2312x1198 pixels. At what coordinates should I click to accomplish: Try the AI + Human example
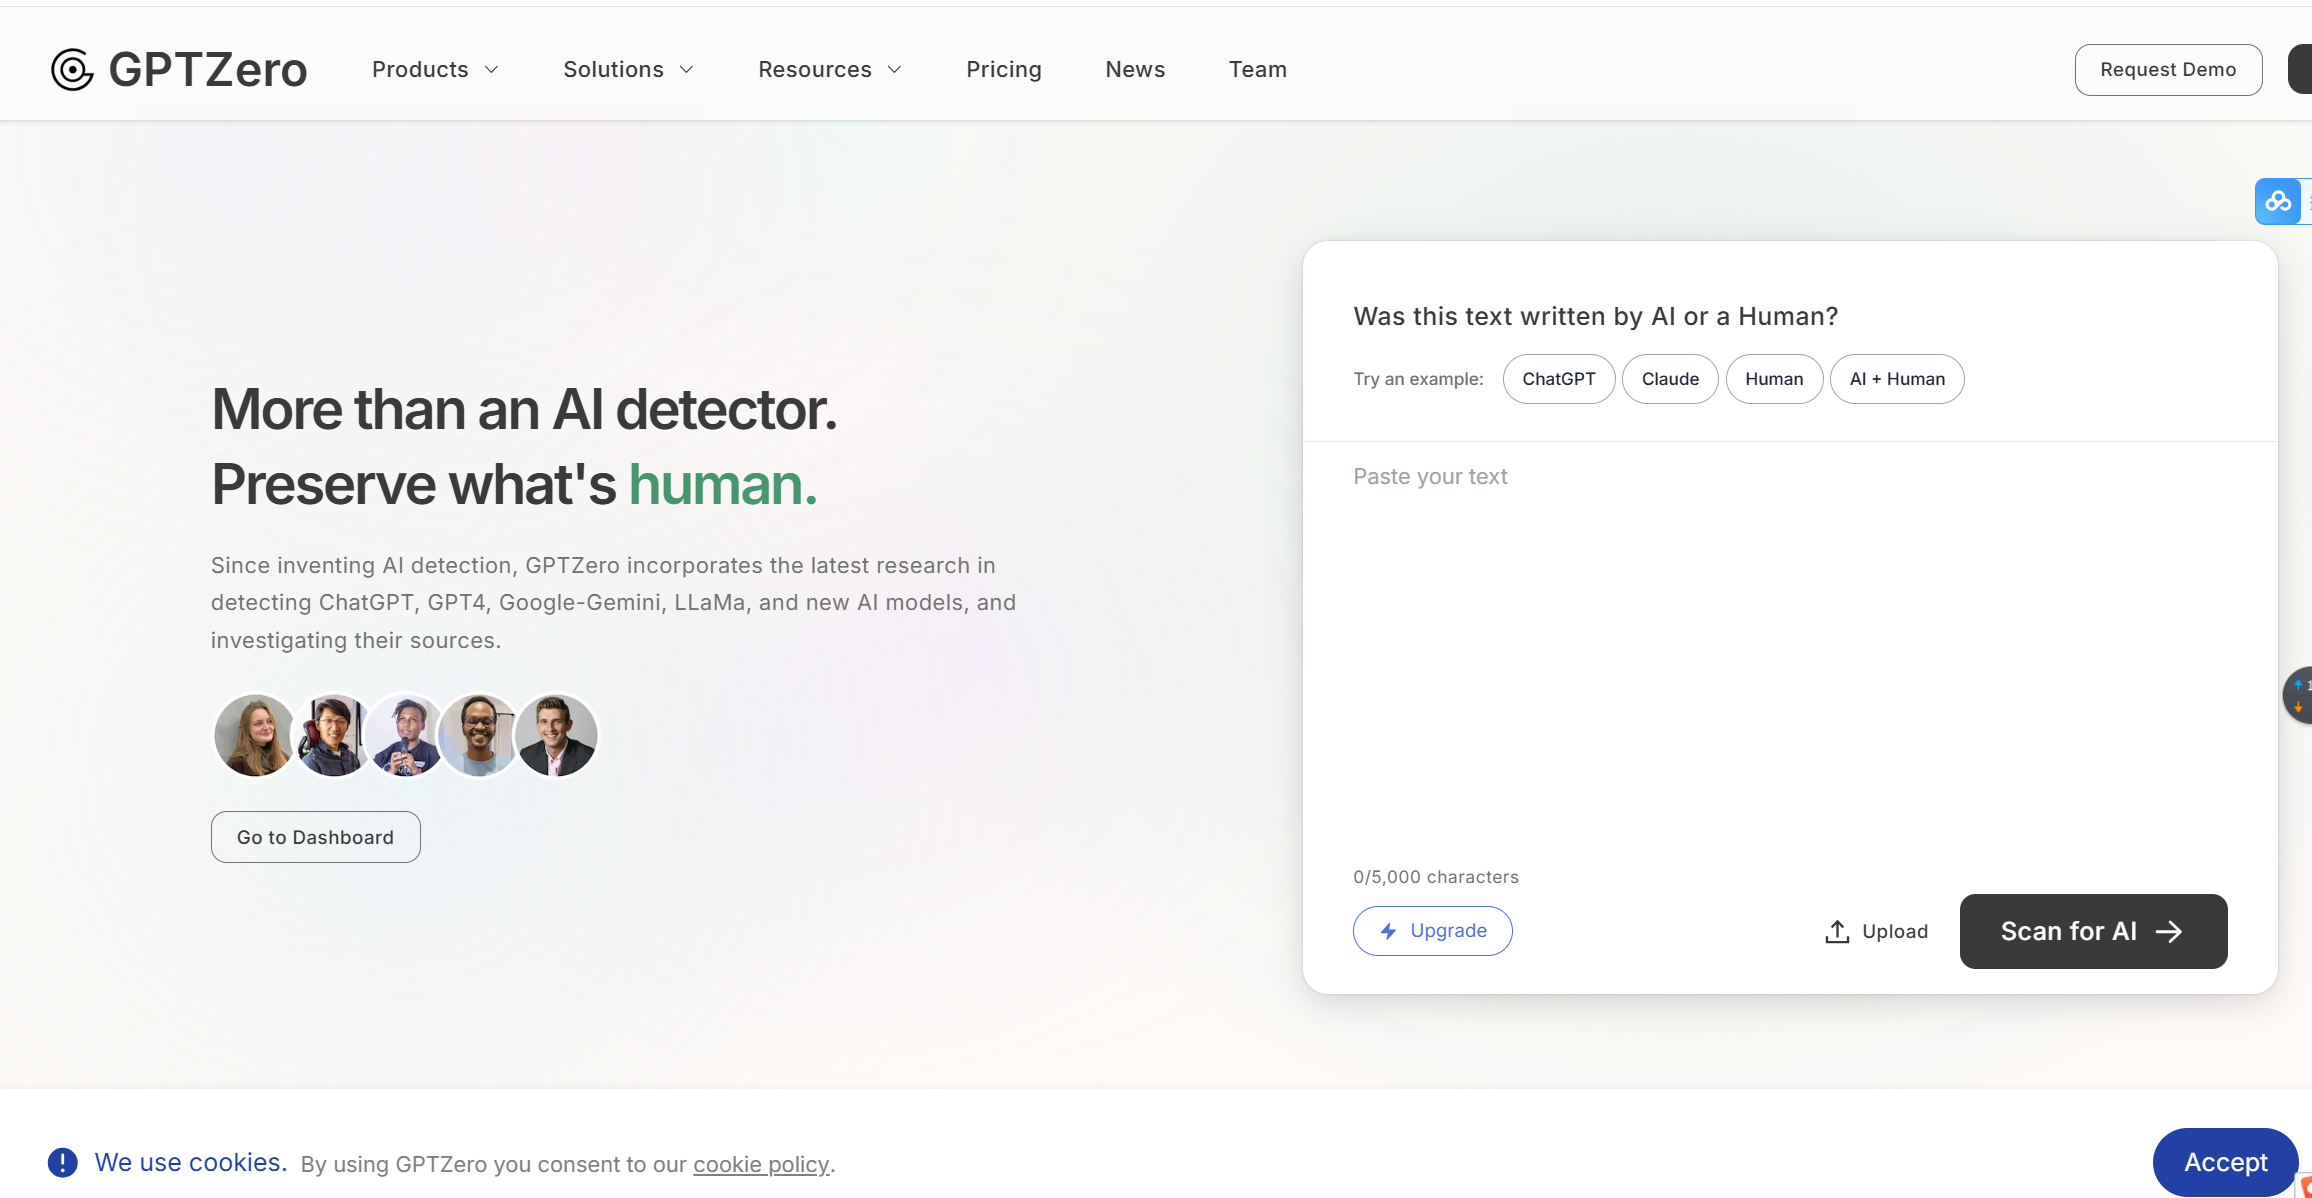pyautogui.click(x=1896, y=379)
